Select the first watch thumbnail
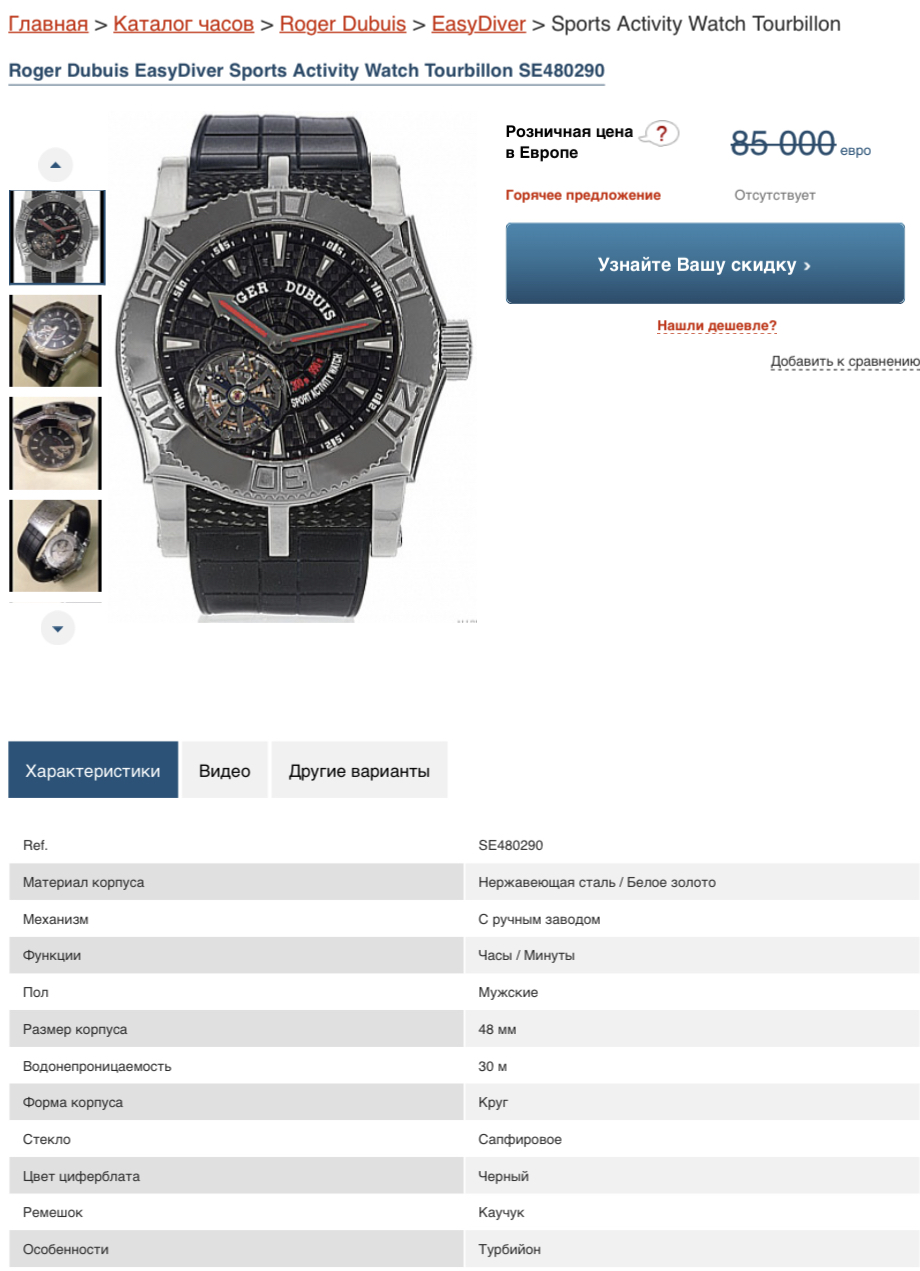Viewport: 920px width, 1271px height. [56, 238]
